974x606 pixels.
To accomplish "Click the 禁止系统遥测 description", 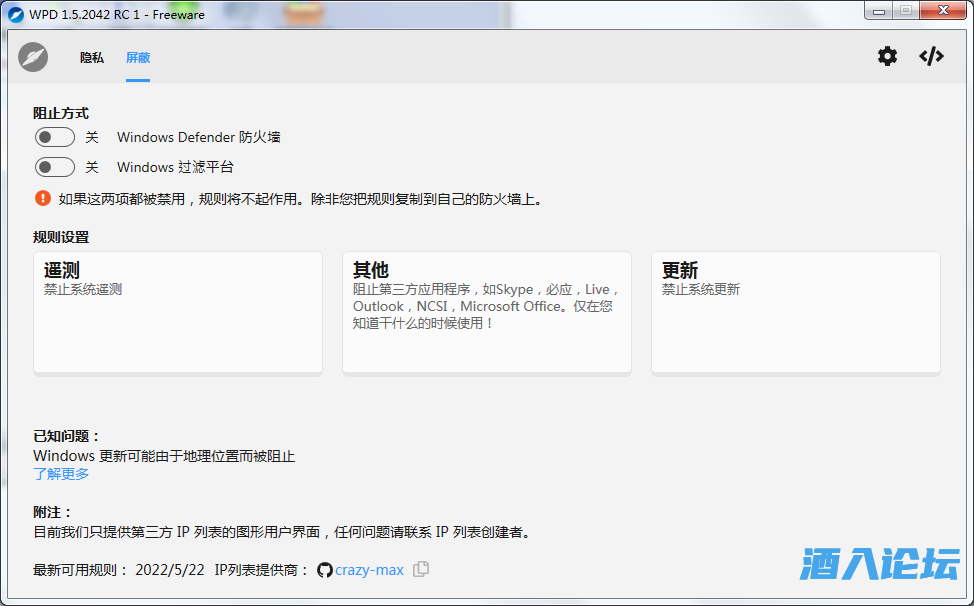I will click(83, 289).
